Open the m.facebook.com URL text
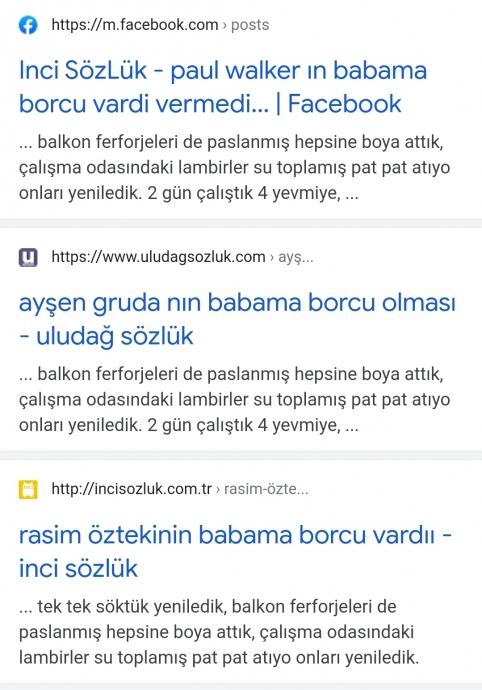Image resolution: width=482 pixels, height=690 pixels. [135, 25]
